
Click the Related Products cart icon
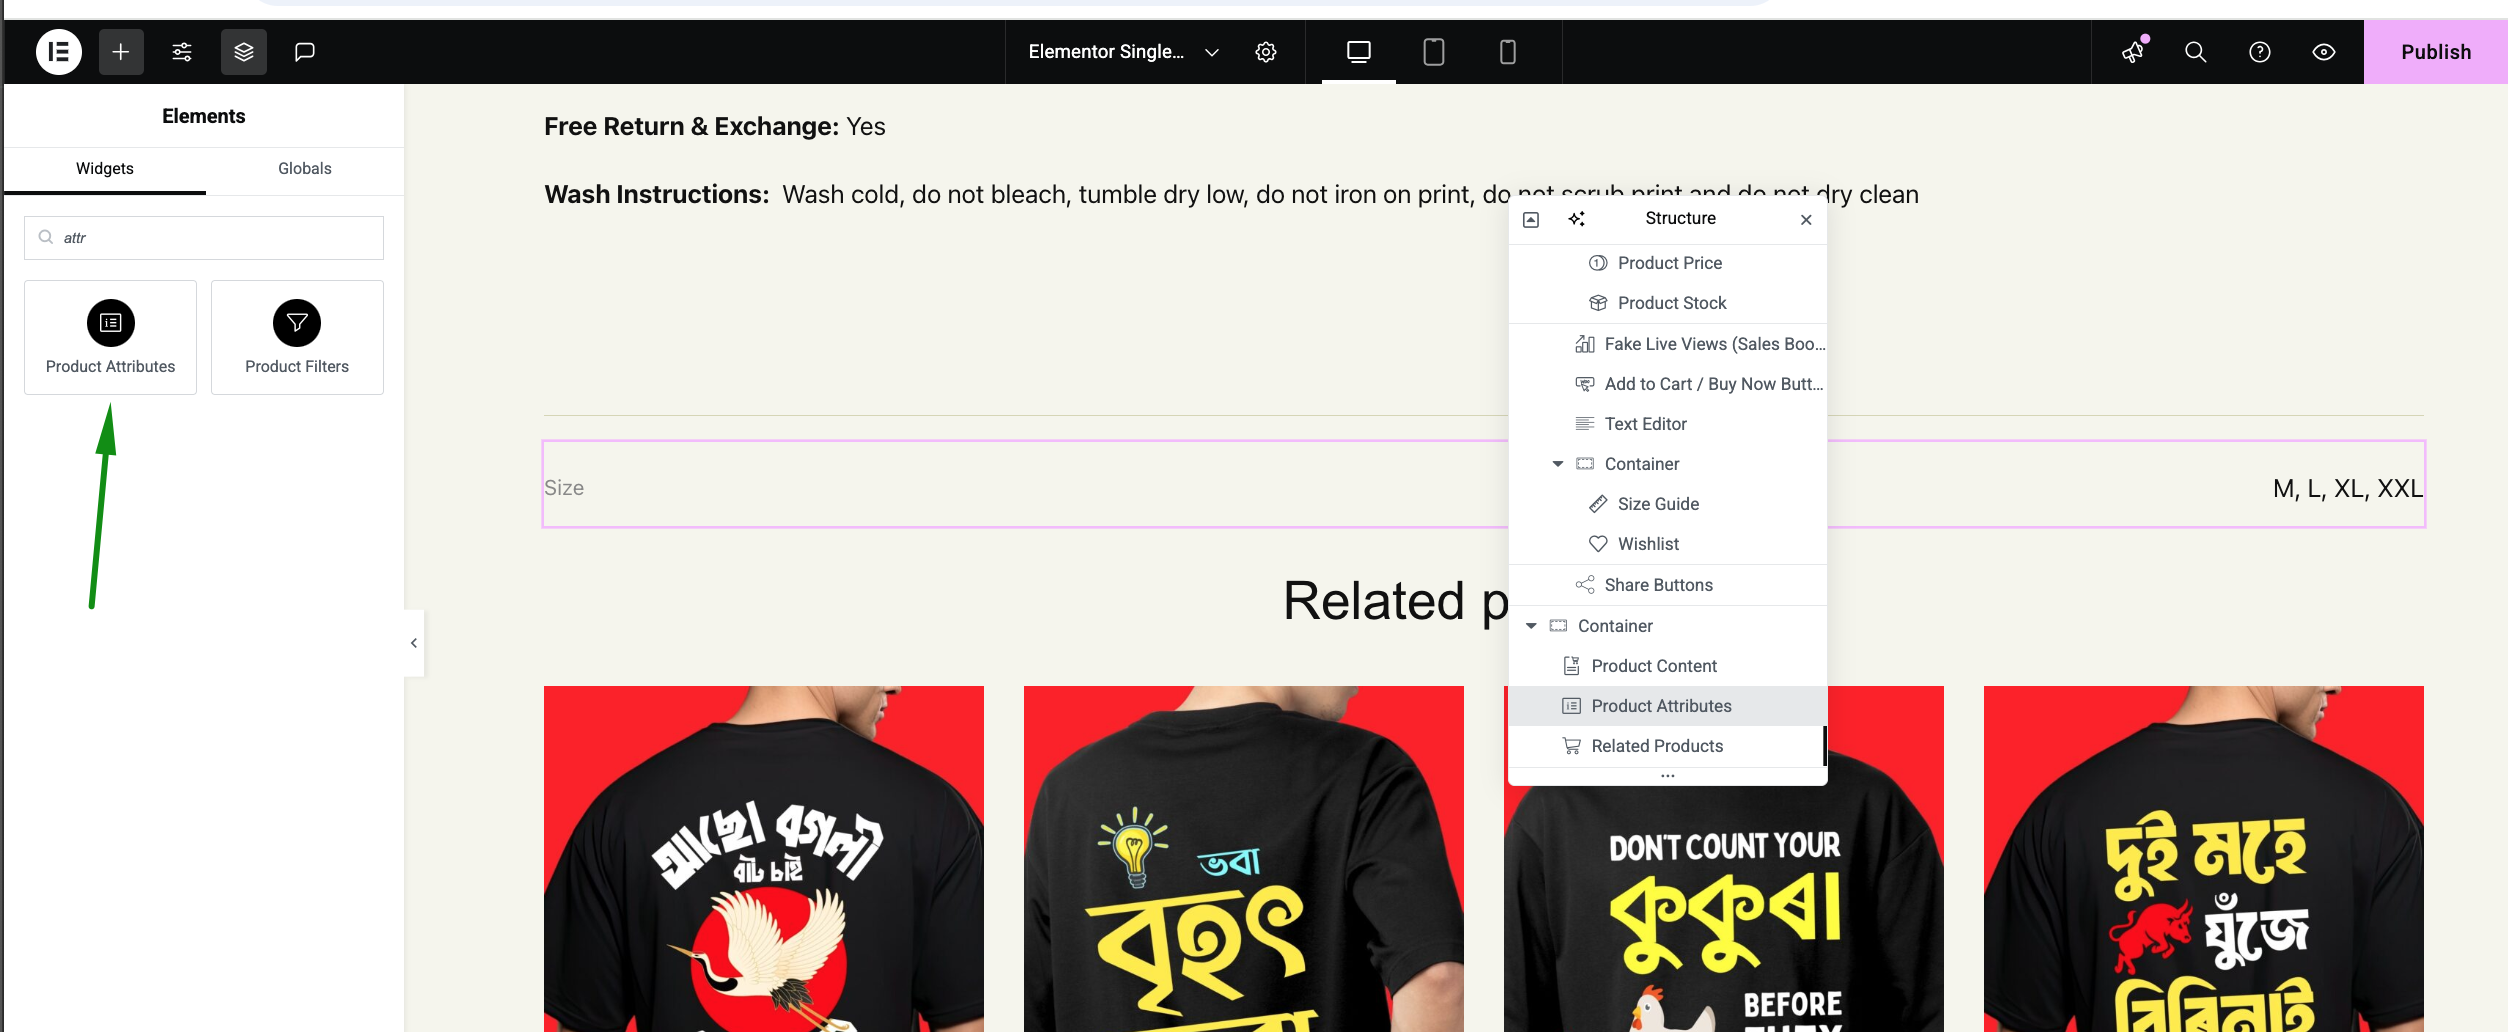click(x=1572, y=746)
